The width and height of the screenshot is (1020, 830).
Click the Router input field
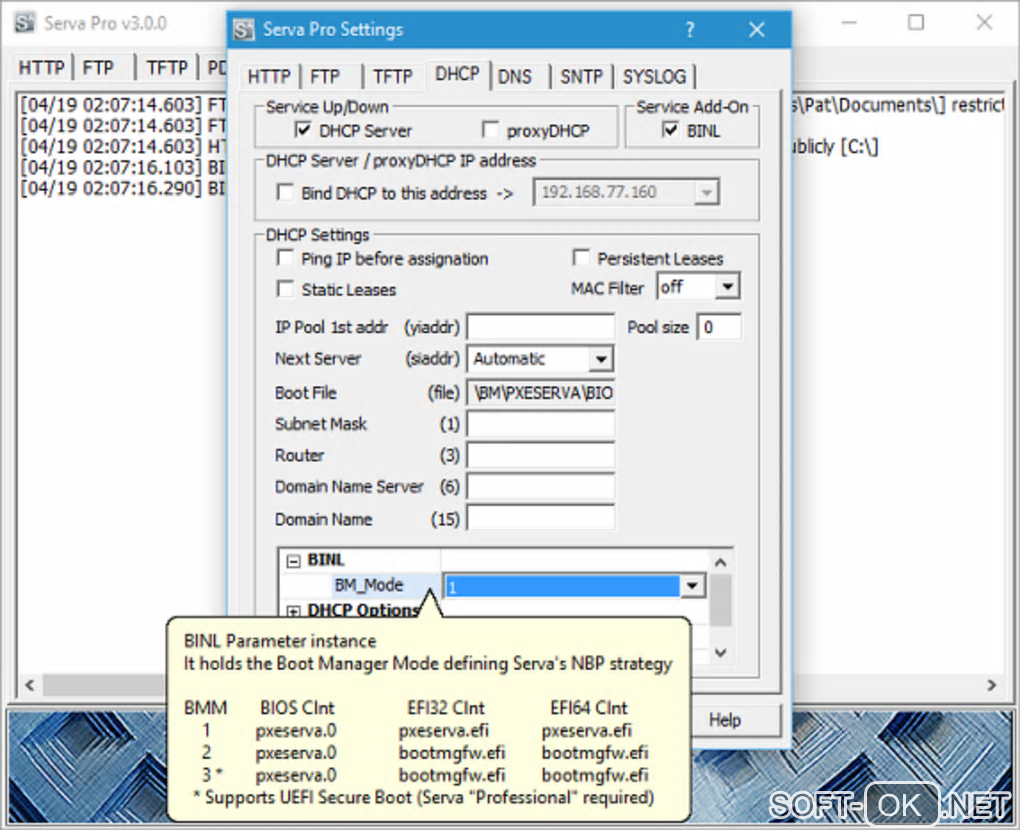click(x=541, y=455)
